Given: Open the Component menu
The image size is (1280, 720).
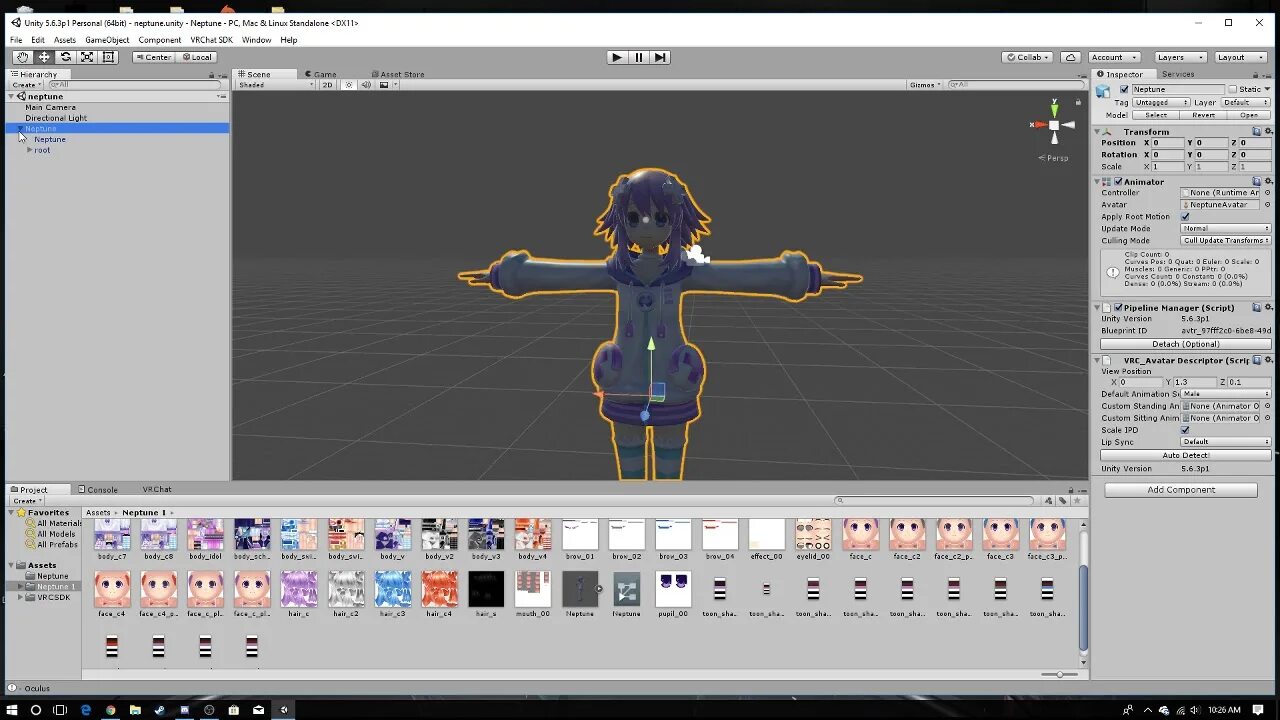Looking at the screenshot, I should pos(160,40).
